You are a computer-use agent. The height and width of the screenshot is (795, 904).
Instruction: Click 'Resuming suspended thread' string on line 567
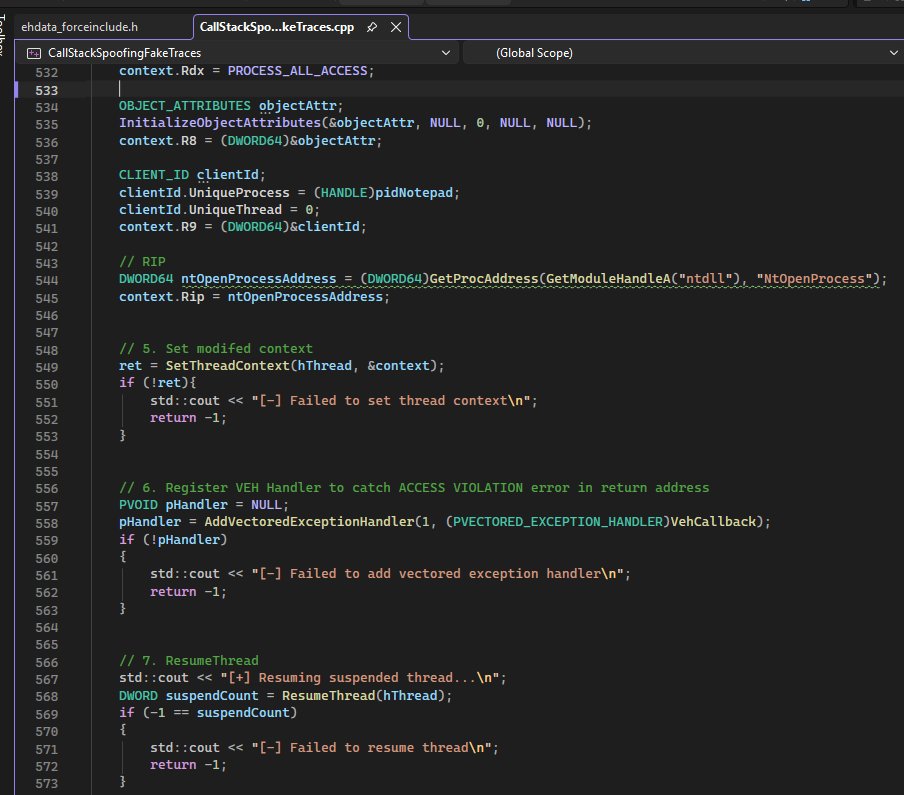[363, 677]
